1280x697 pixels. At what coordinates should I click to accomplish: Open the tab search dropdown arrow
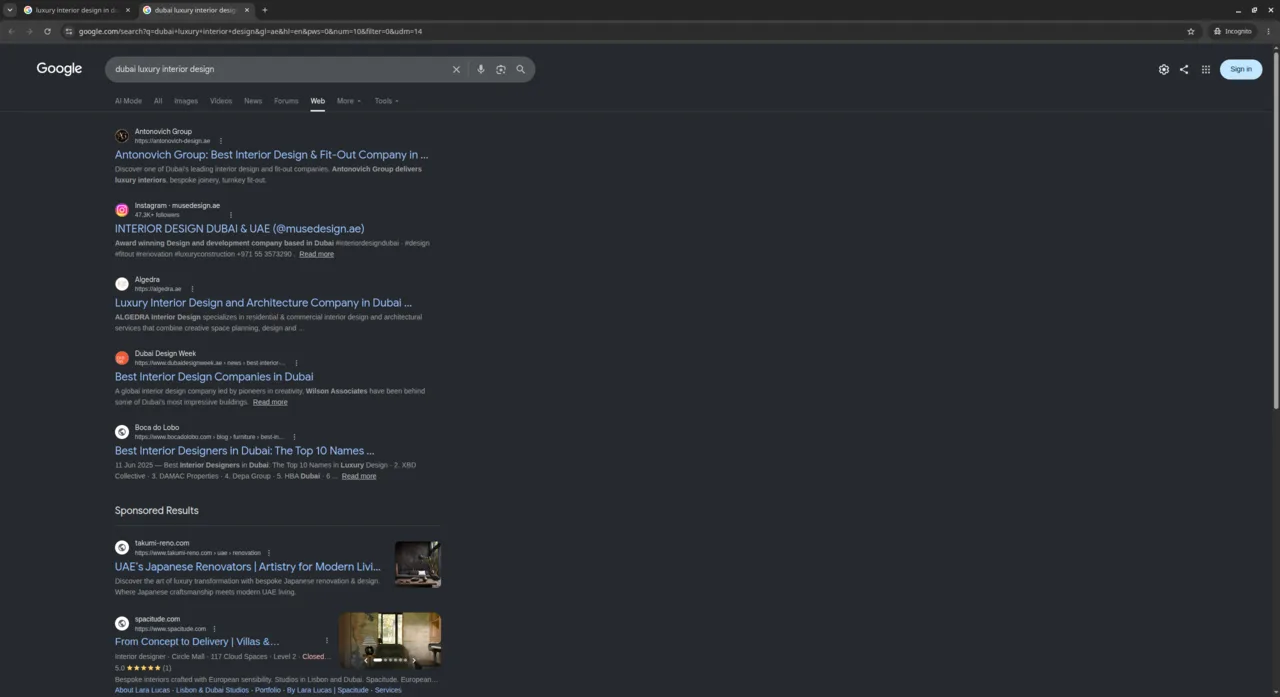(x=10, y=10)
